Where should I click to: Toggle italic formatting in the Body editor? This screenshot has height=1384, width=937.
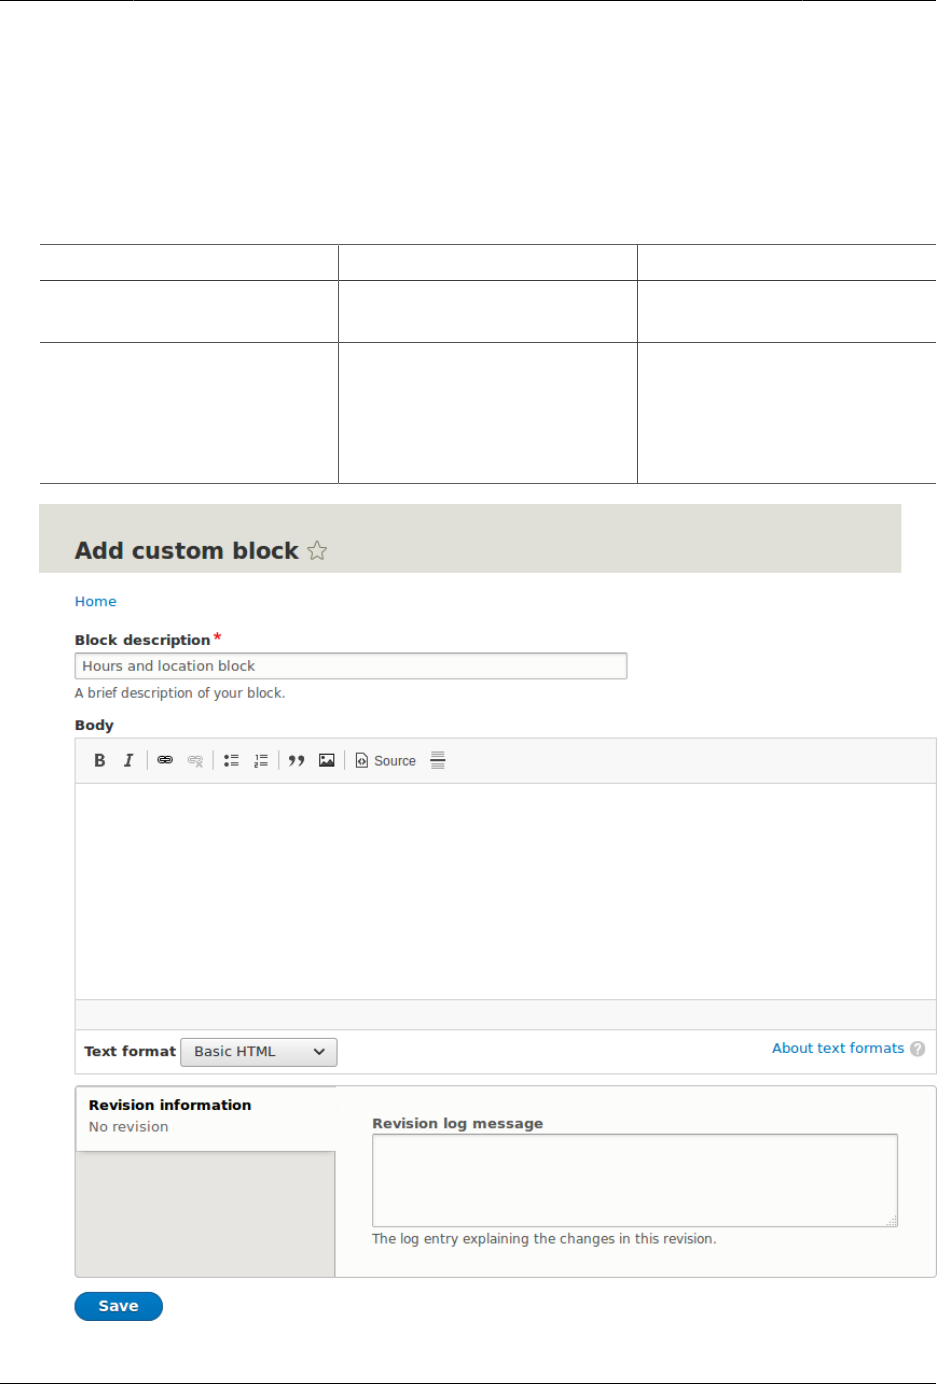[x=128, y=761]
